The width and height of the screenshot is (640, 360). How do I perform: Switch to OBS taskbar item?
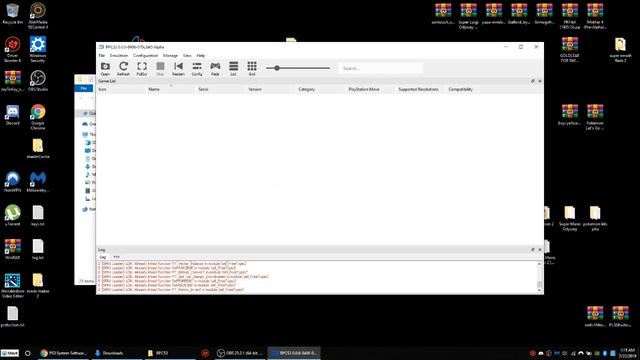[240, 353]
